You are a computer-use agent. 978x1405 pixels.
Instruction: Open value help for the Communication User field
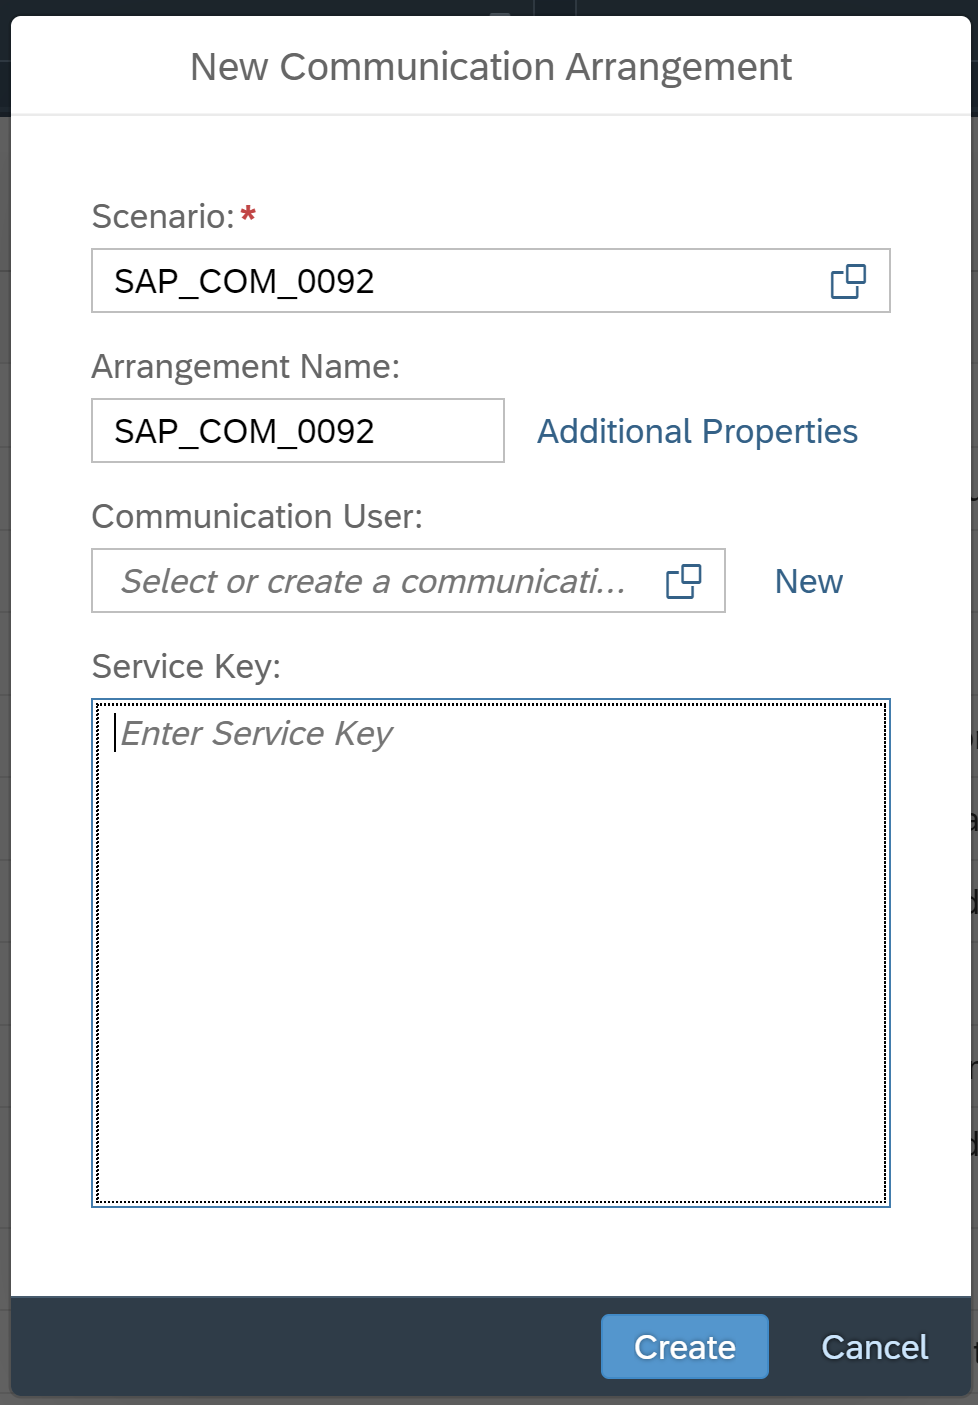(684, 581)
